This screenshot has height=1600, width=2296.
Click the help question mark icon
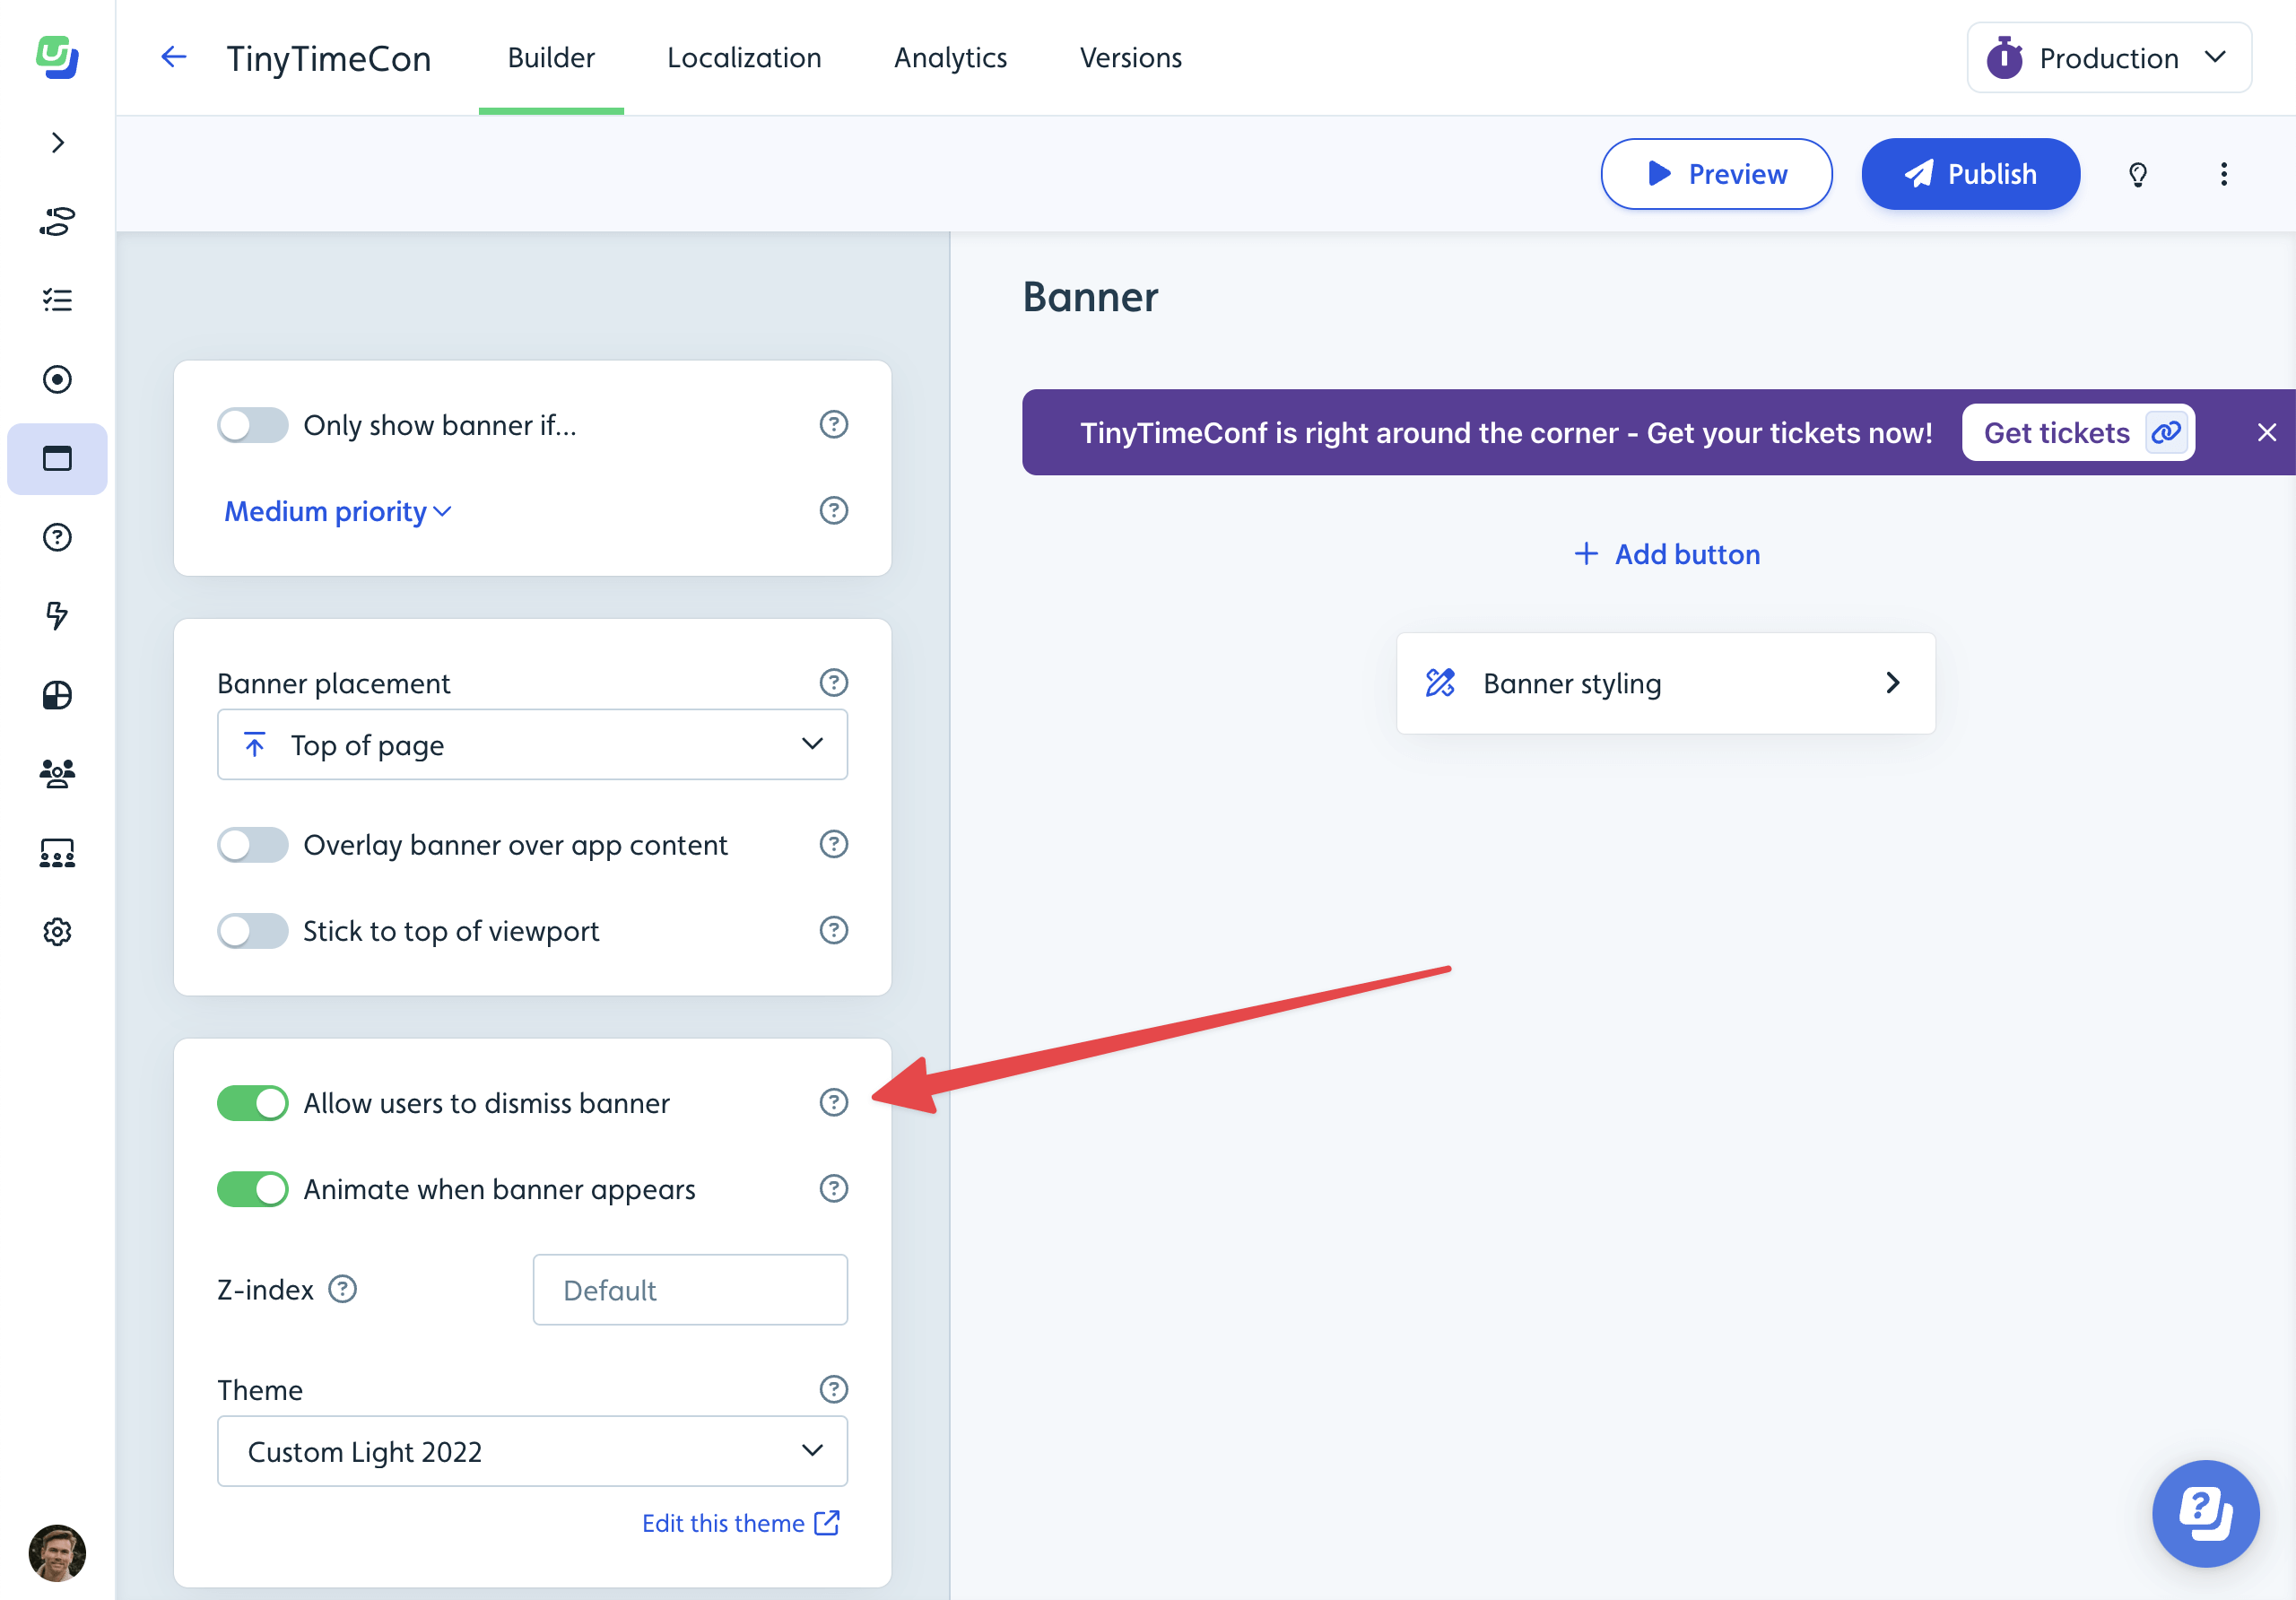(834, 1103)
